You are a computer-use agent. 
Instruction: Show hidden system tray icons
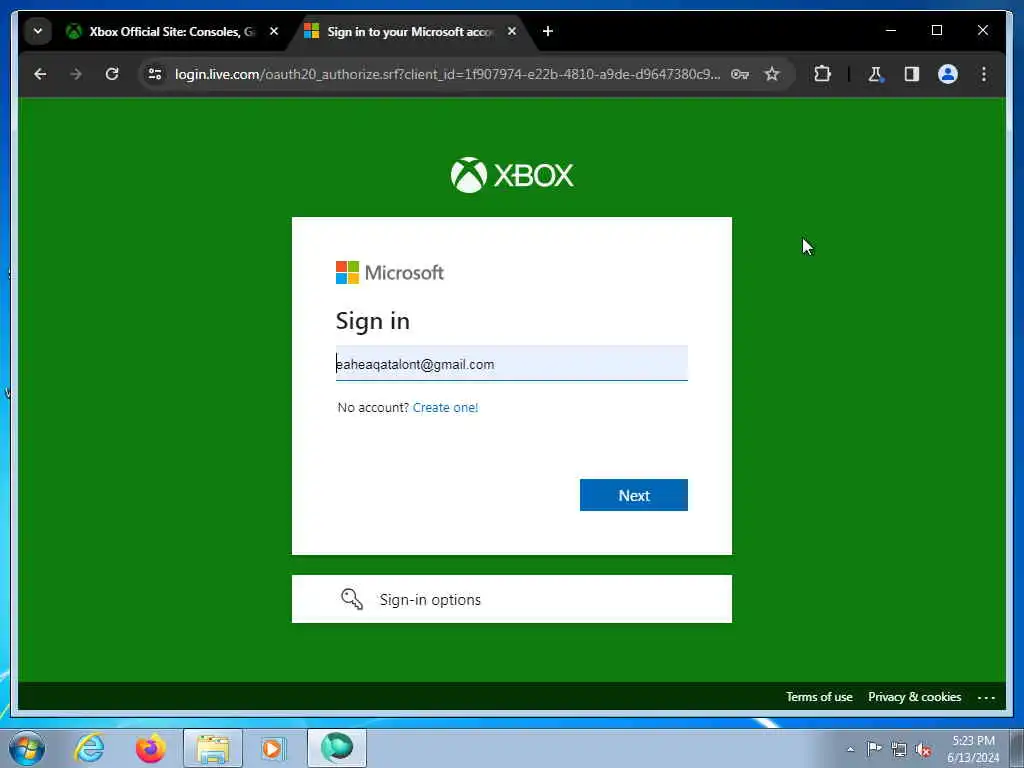click(x=850, y=749)
